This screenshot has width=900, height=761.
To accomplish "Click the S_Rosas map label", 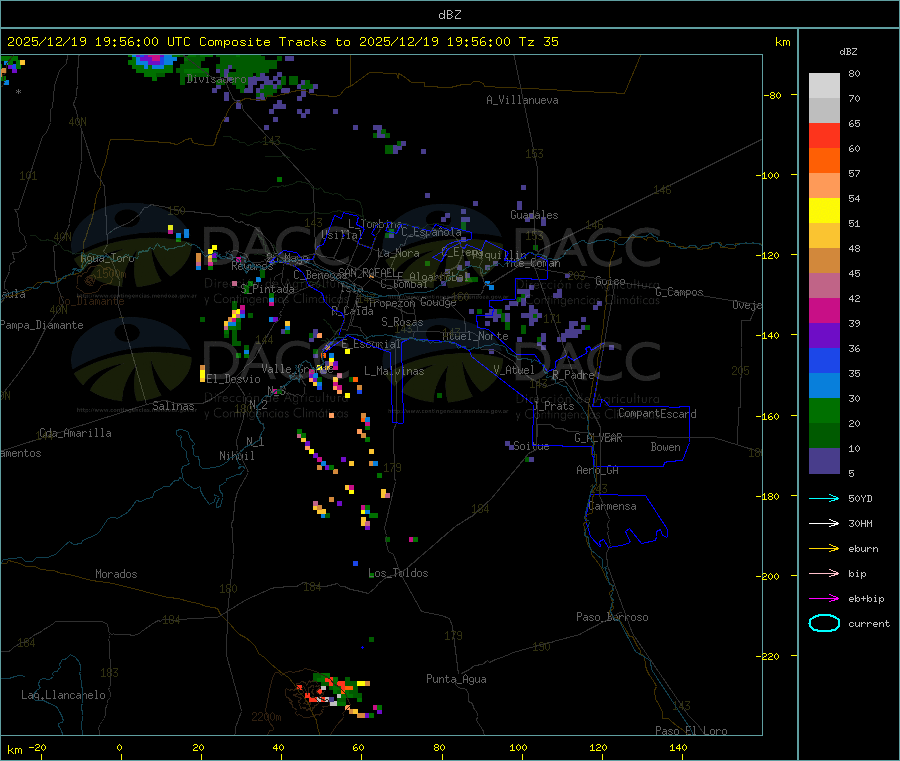I will (402, 322).
